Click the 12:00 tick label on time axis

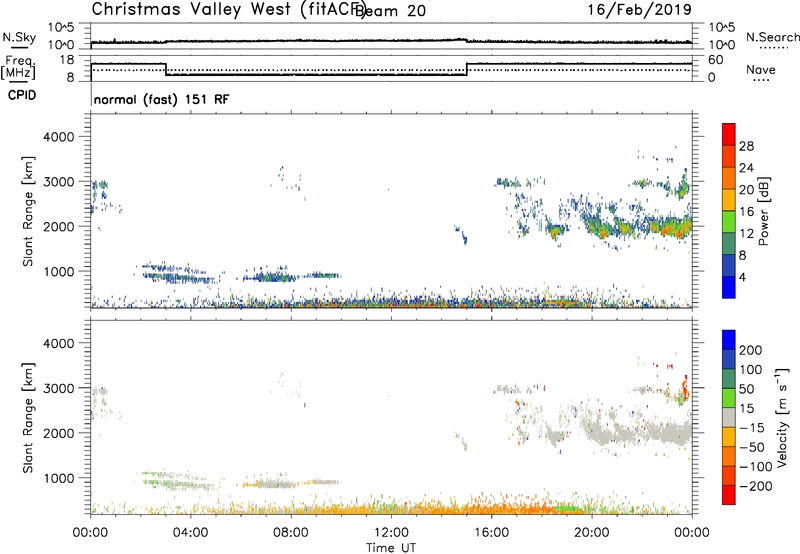point(391,533)
